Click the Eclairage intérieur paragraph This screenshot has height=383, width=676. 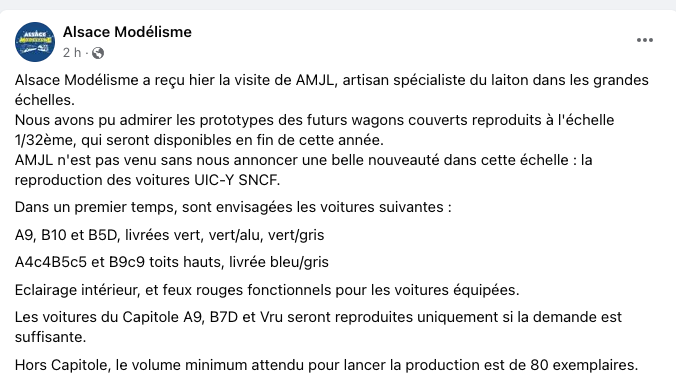coord(267,290)
